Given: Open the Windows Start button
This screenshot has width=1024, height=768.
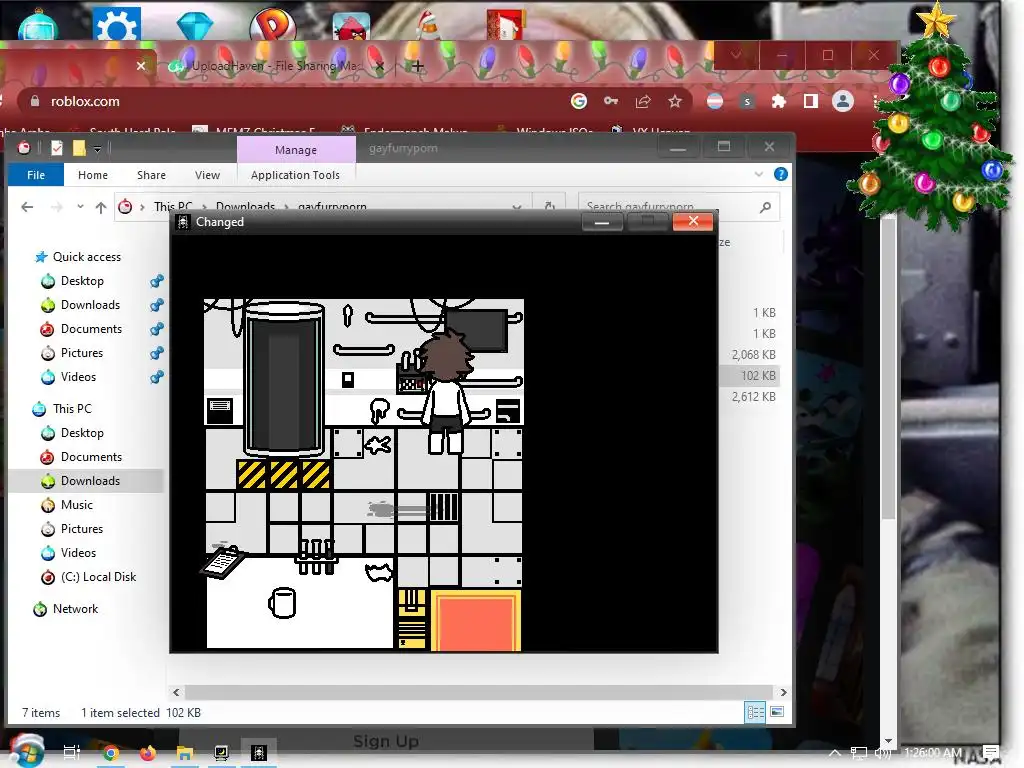Looking at the screenshot, I should coord(27,751).
